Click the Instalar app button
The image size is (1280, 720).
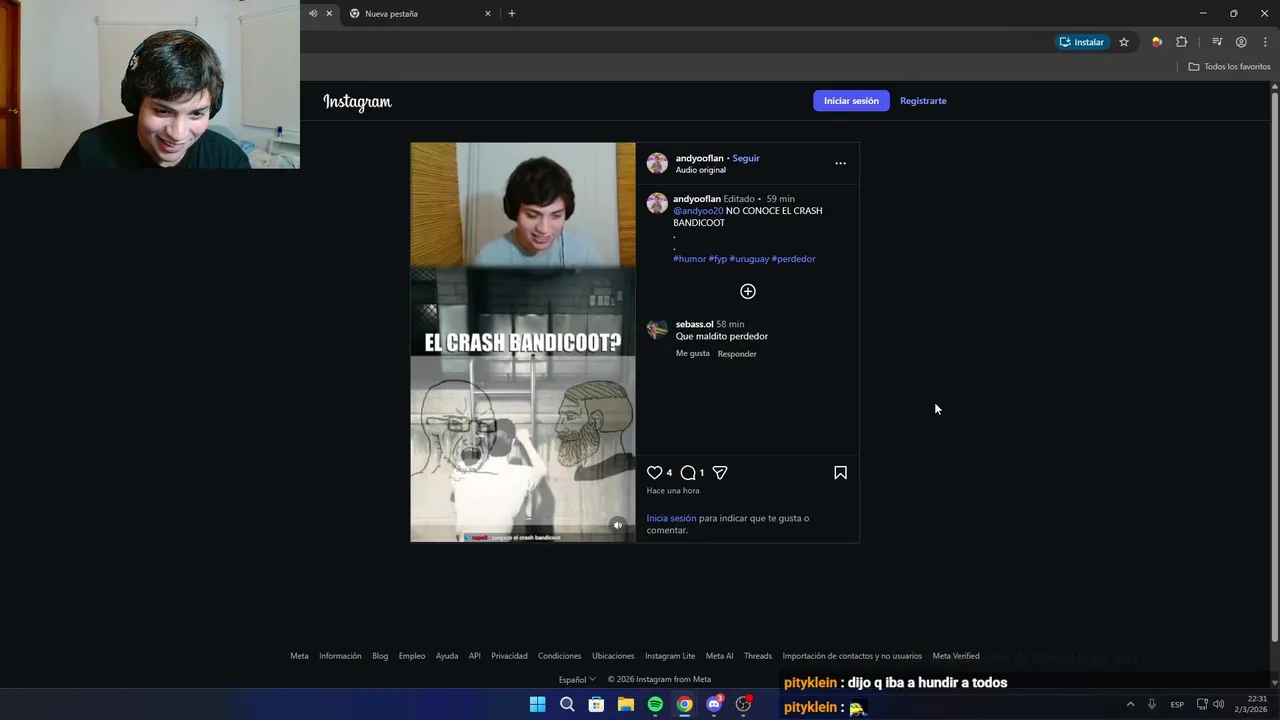1082,42
